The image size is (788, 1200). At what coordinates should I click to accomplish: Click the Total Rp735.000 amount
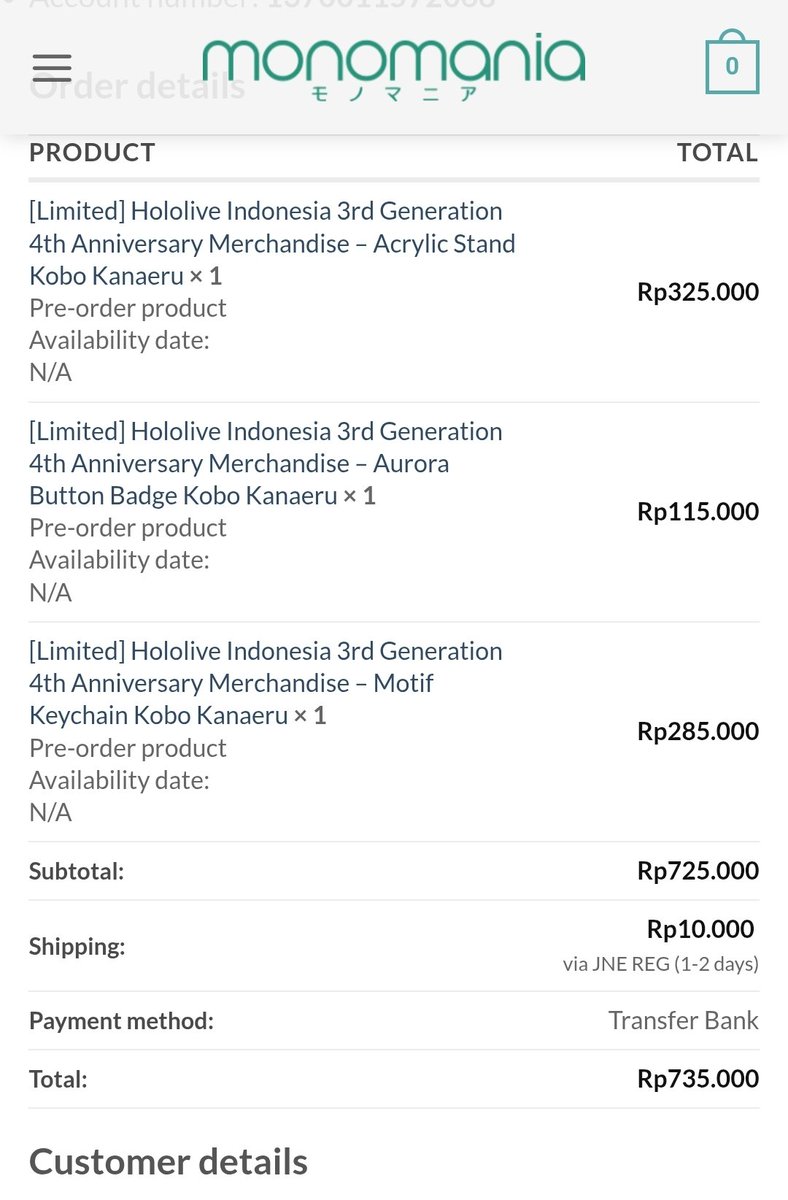pos(698,1079)
